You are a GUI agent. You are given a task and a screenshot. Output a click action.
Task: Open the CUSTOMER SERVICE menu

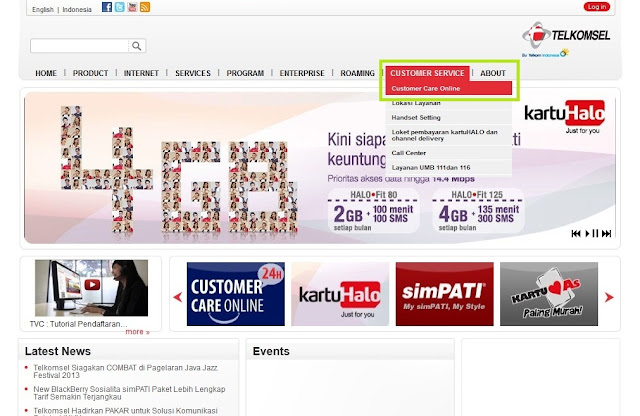tap(427, 73)
